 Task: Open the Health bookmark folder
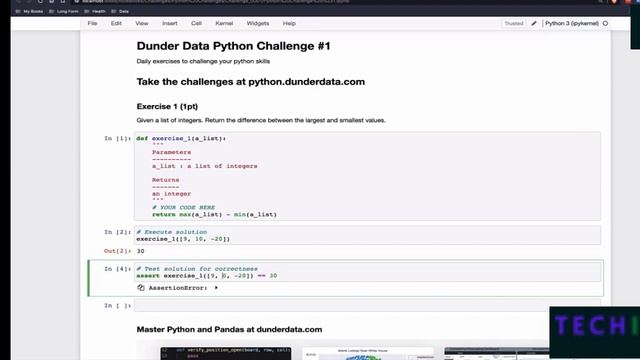95,11
